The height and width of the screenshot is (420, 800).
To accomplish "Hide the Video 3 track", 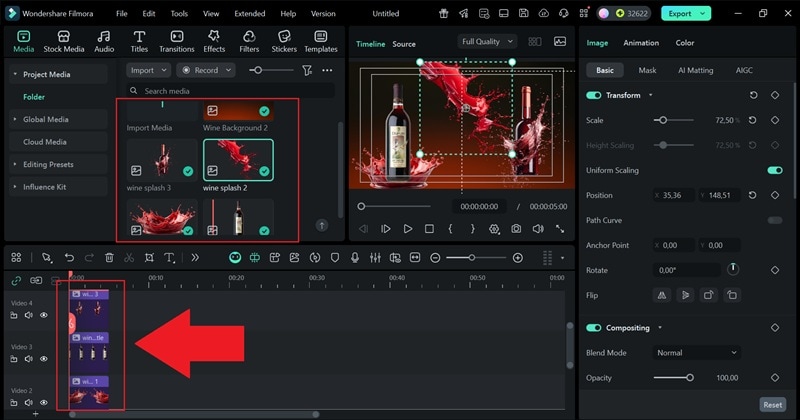I will point(43,357).
